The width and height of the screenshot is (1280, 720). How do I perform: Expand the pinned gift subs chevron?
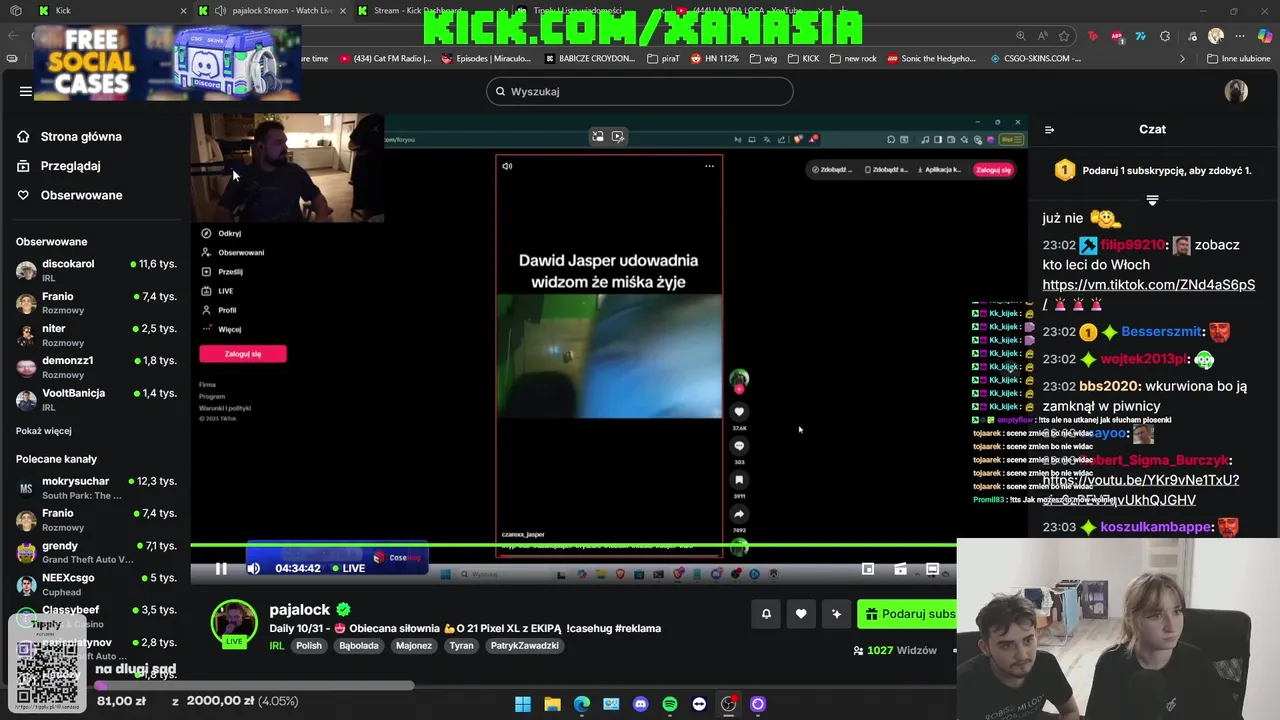(x=1152, y=200)
